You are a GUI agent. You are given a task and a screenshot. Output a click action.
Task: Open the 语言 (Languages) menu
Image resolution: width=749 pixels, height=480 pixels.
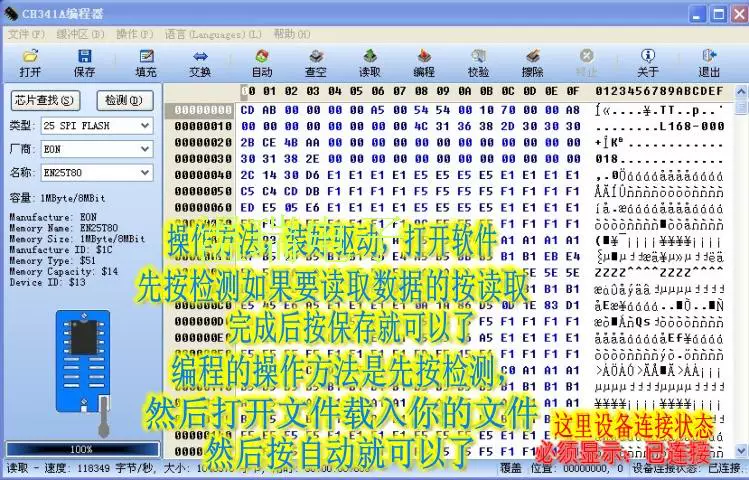point(213,34)
